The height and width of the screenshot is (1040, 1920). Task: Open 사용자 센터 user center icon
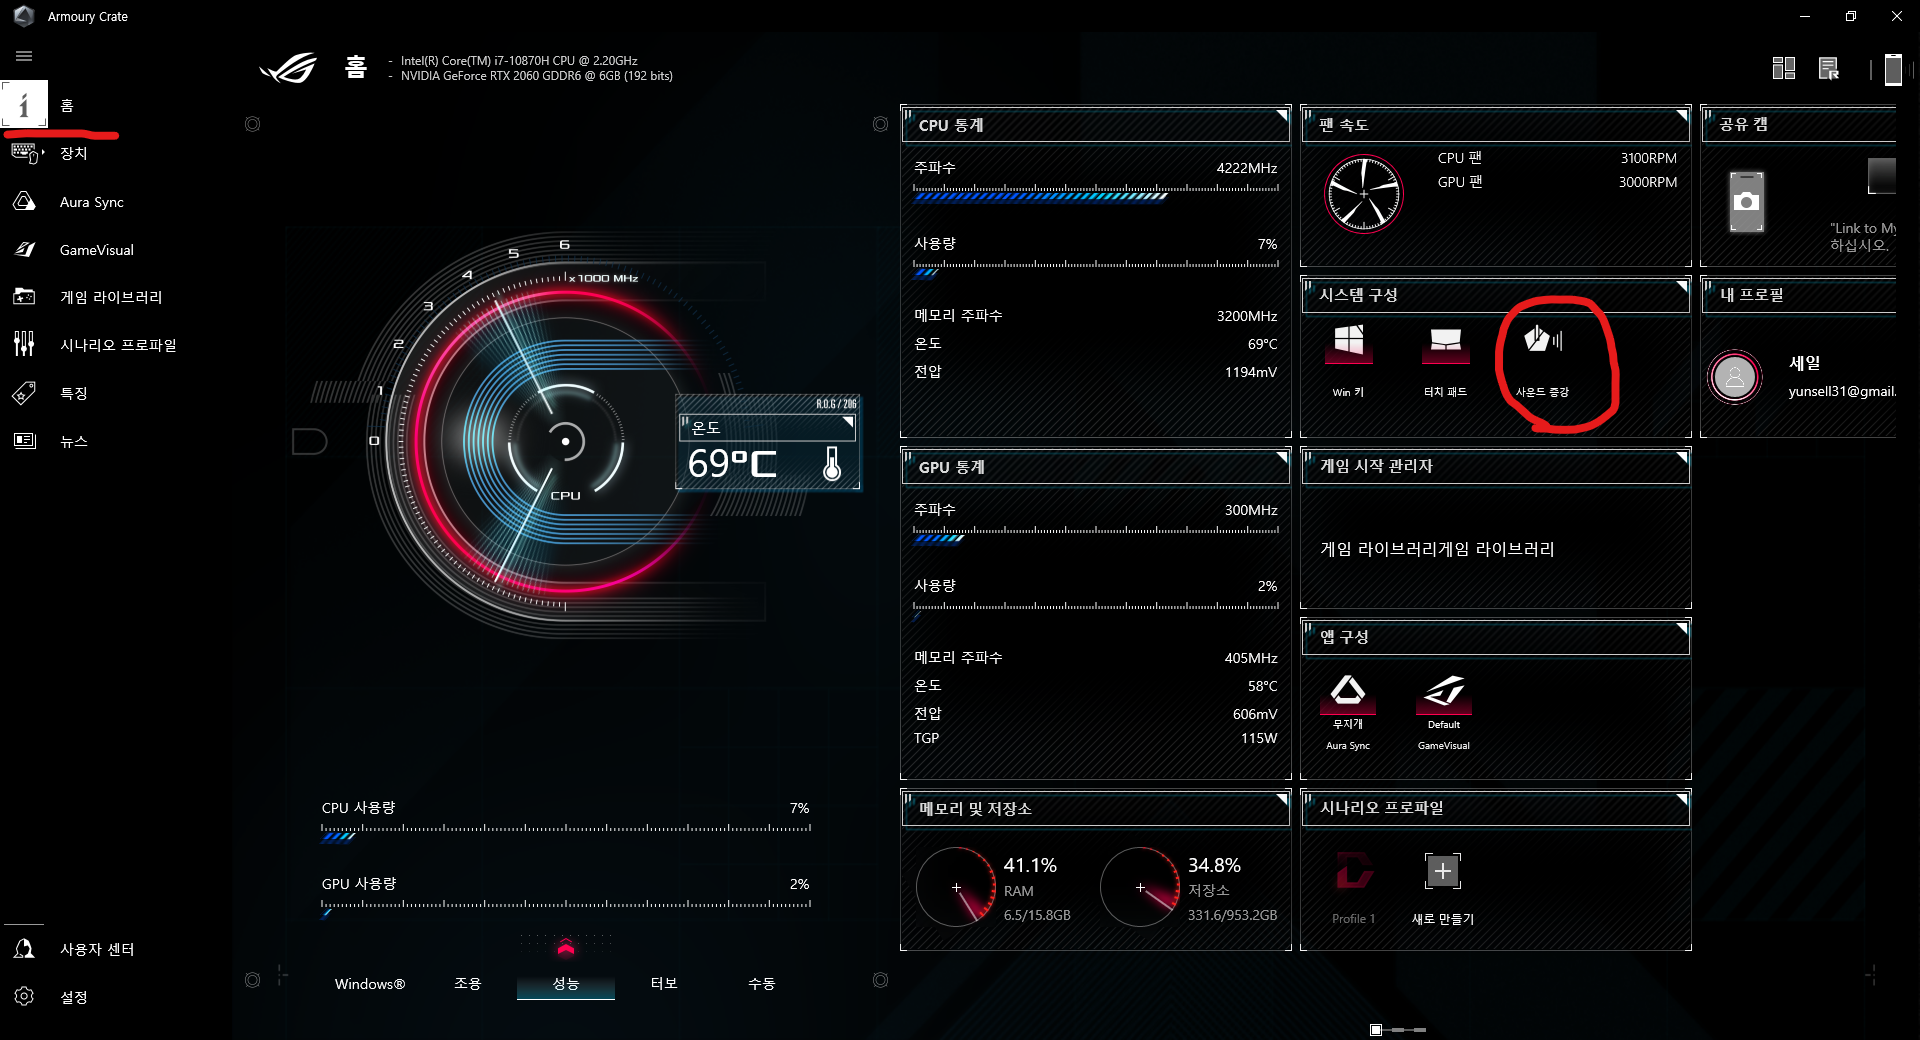pos(25,949)
